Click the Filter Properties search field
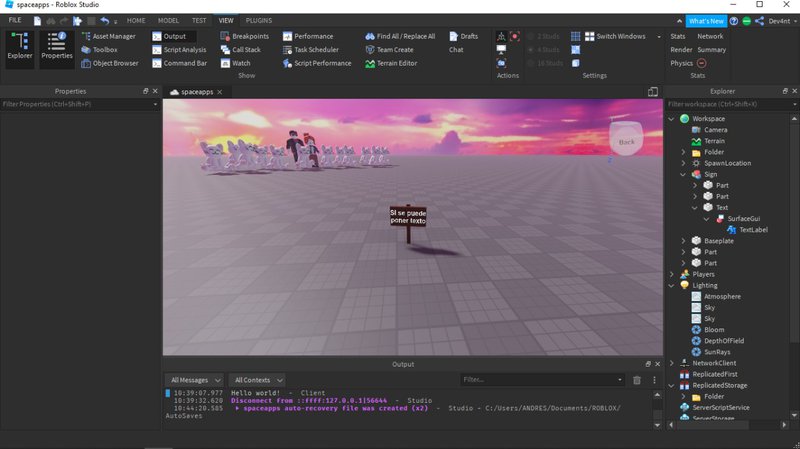This screenshot has width=800, height=449. pyautogui.click(x=80, y=104)
